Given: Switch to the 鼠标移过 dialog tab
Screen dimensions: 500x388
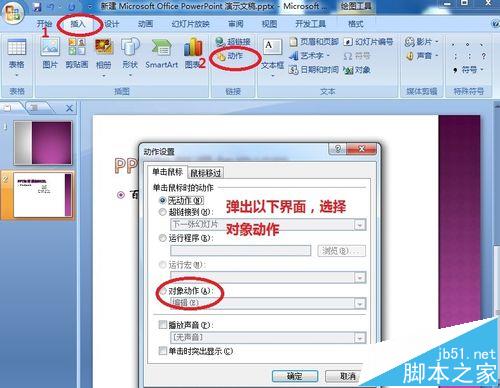Looking at the screenshot, I should pyautogui.click(x=205, y=173).
